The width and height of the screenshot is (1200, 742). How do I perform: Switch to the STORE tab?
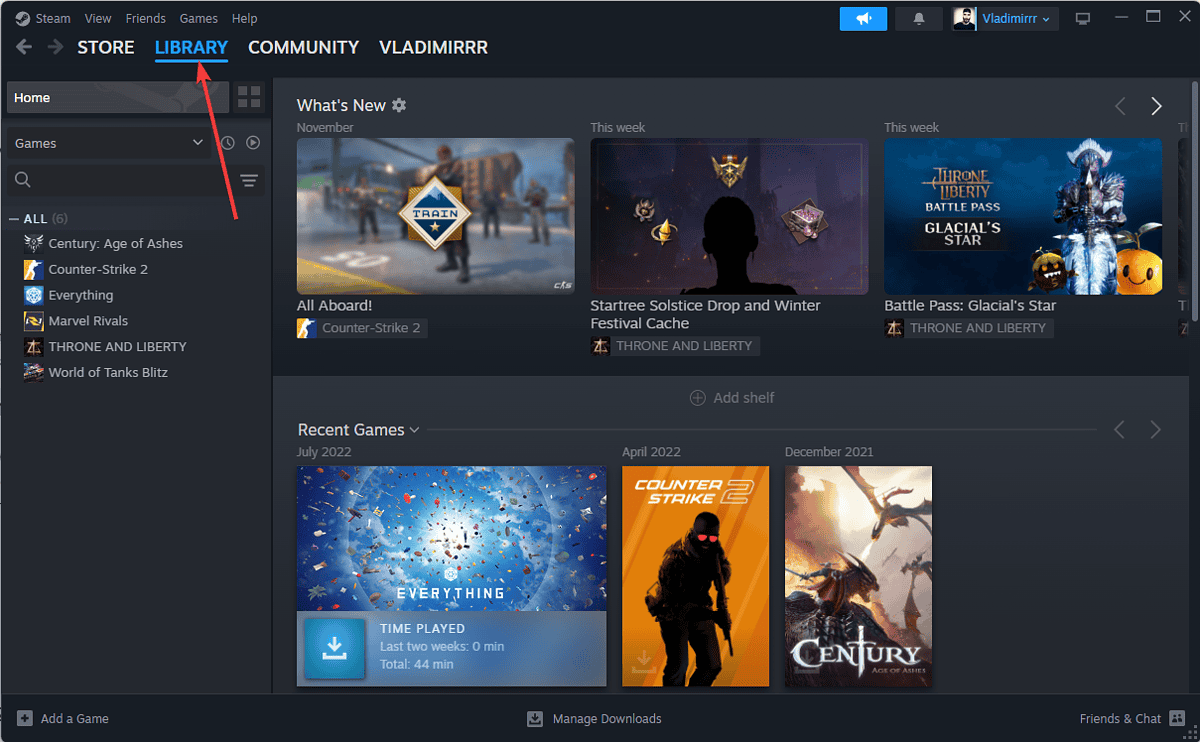click(x=106, y=47)
